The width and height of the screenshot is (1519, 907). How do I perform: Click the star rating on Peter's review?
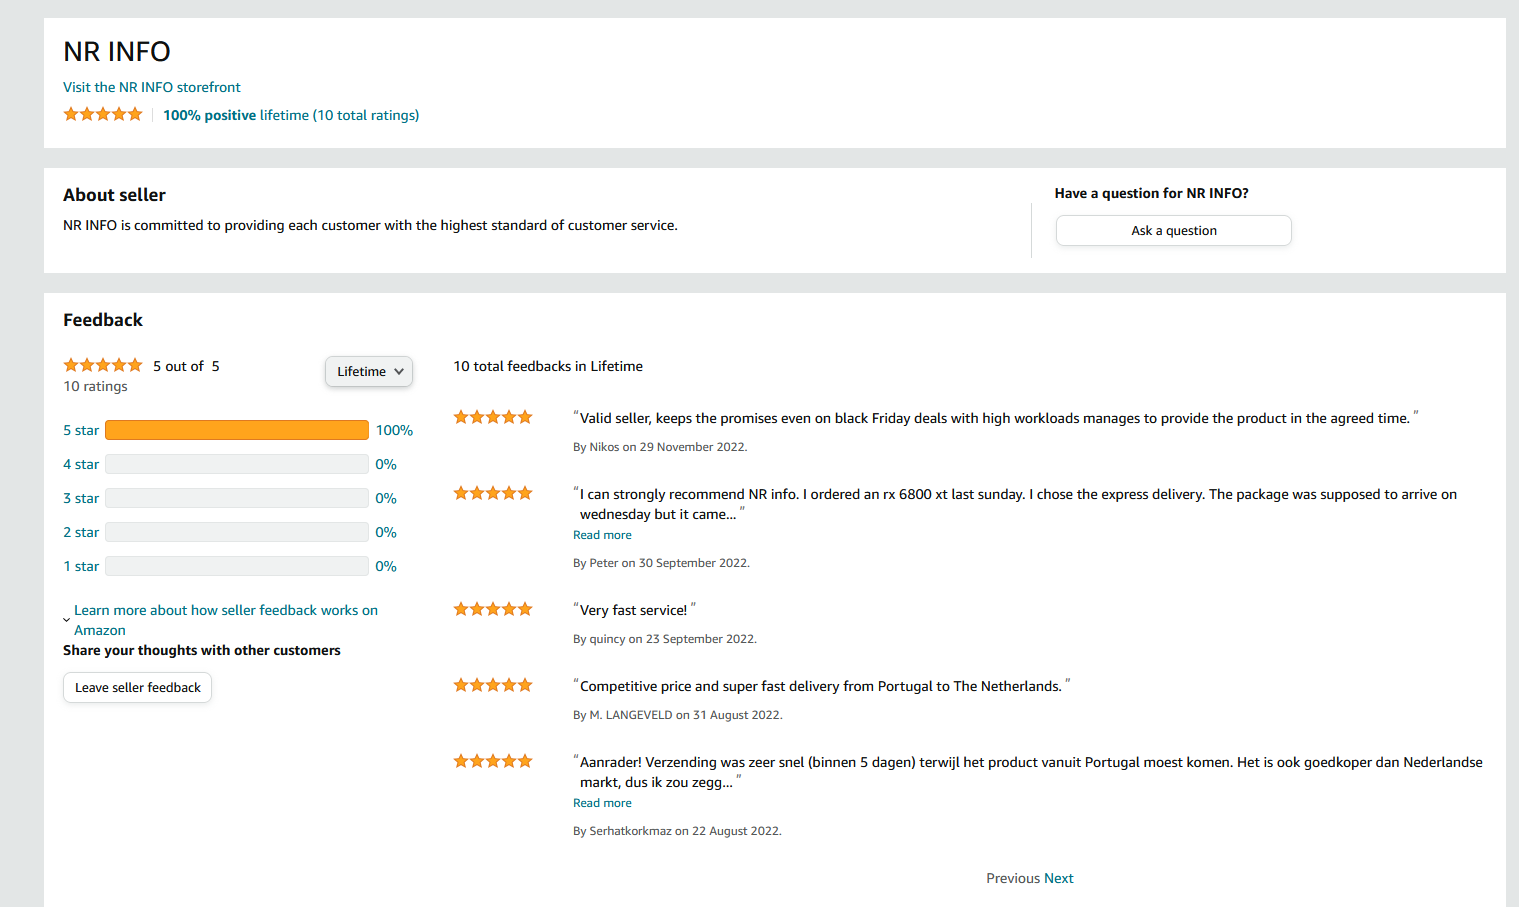pyautogui.click(x=493, y=493)
